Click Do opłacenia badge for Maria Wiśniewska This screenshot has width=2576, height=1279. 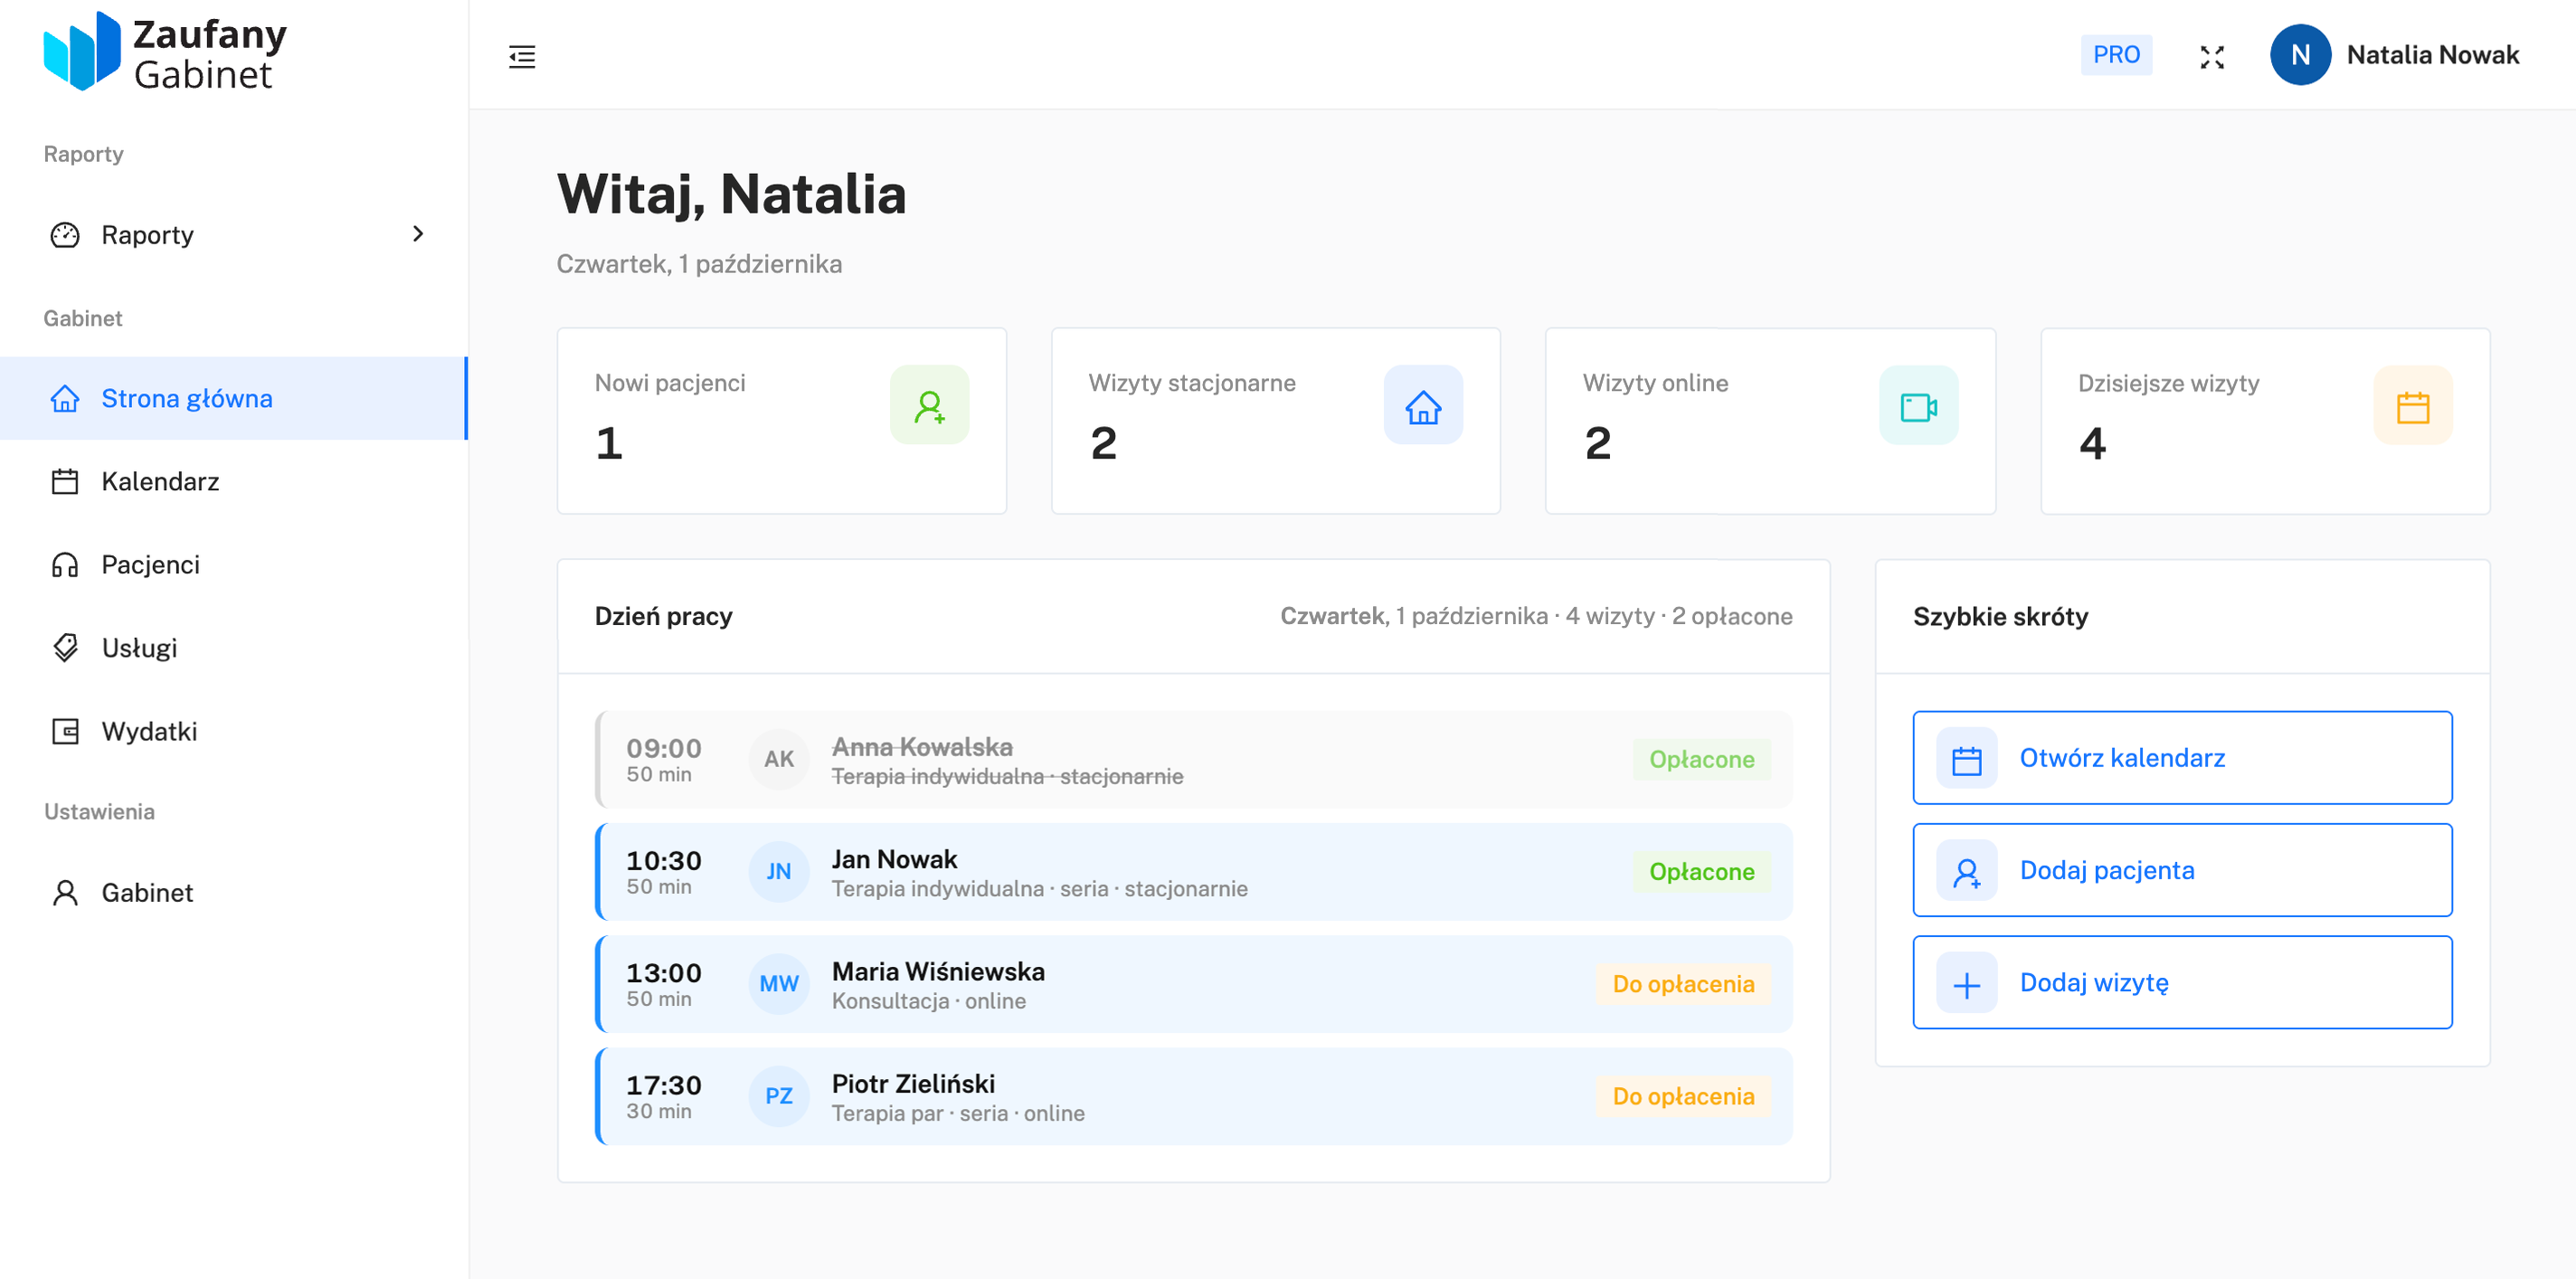coord(1683,984)
